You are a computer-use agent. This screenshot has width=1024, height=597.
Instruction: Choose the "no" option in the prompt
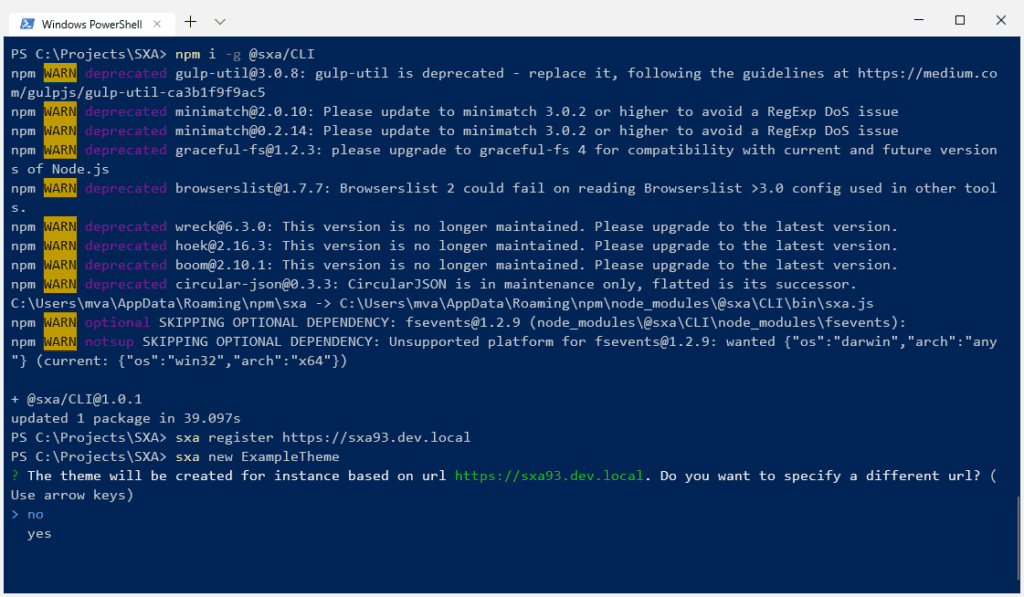pos(35,514)
